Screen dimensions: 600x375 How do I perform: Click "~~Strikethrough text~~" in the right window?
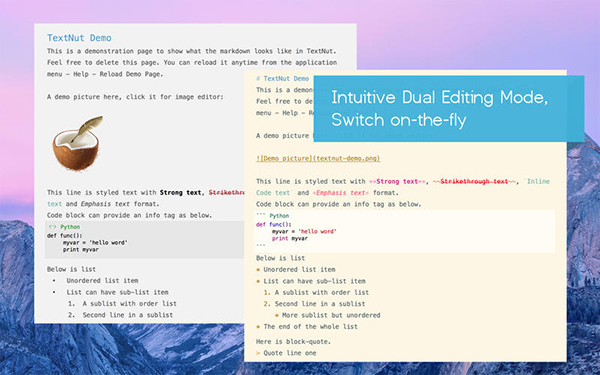(474, 181)
